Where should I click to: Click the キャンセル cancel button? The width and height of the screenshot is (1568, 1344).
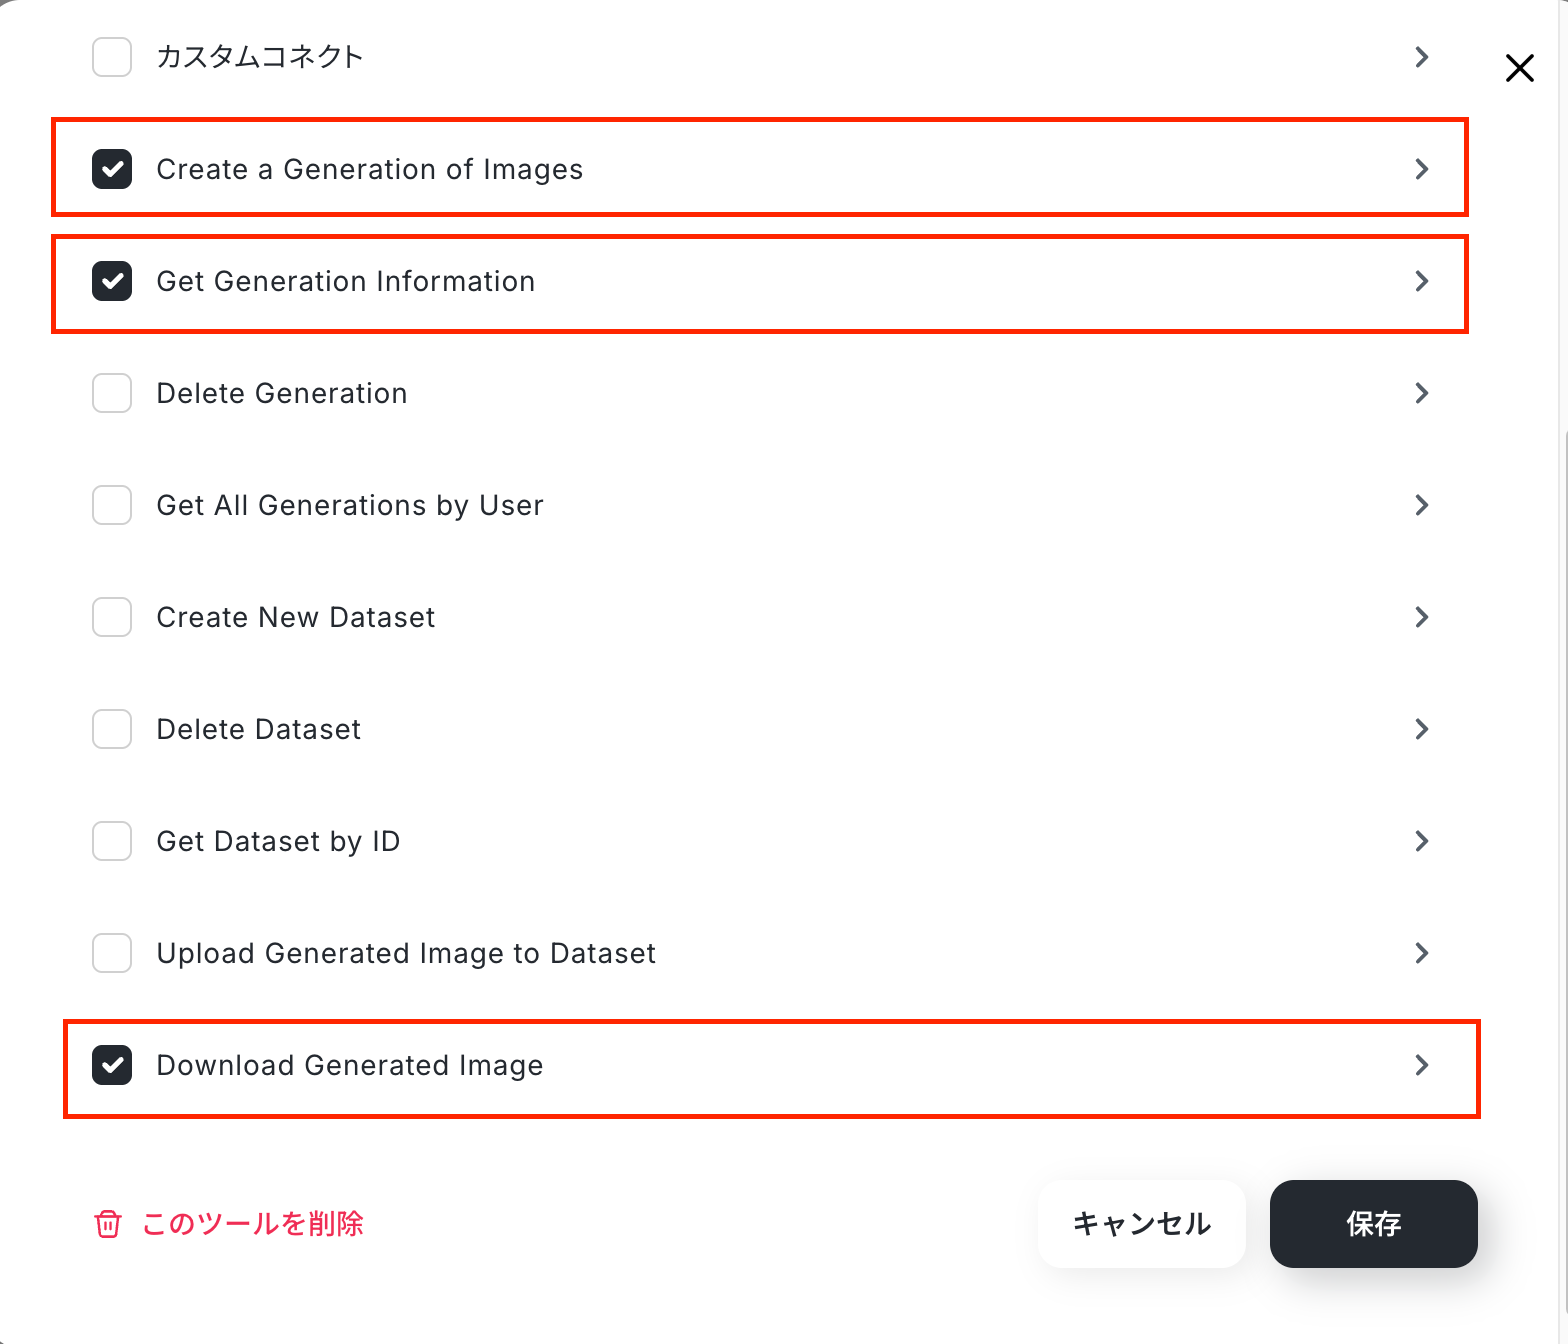pyautogui.click(x=1142, y=1224)
